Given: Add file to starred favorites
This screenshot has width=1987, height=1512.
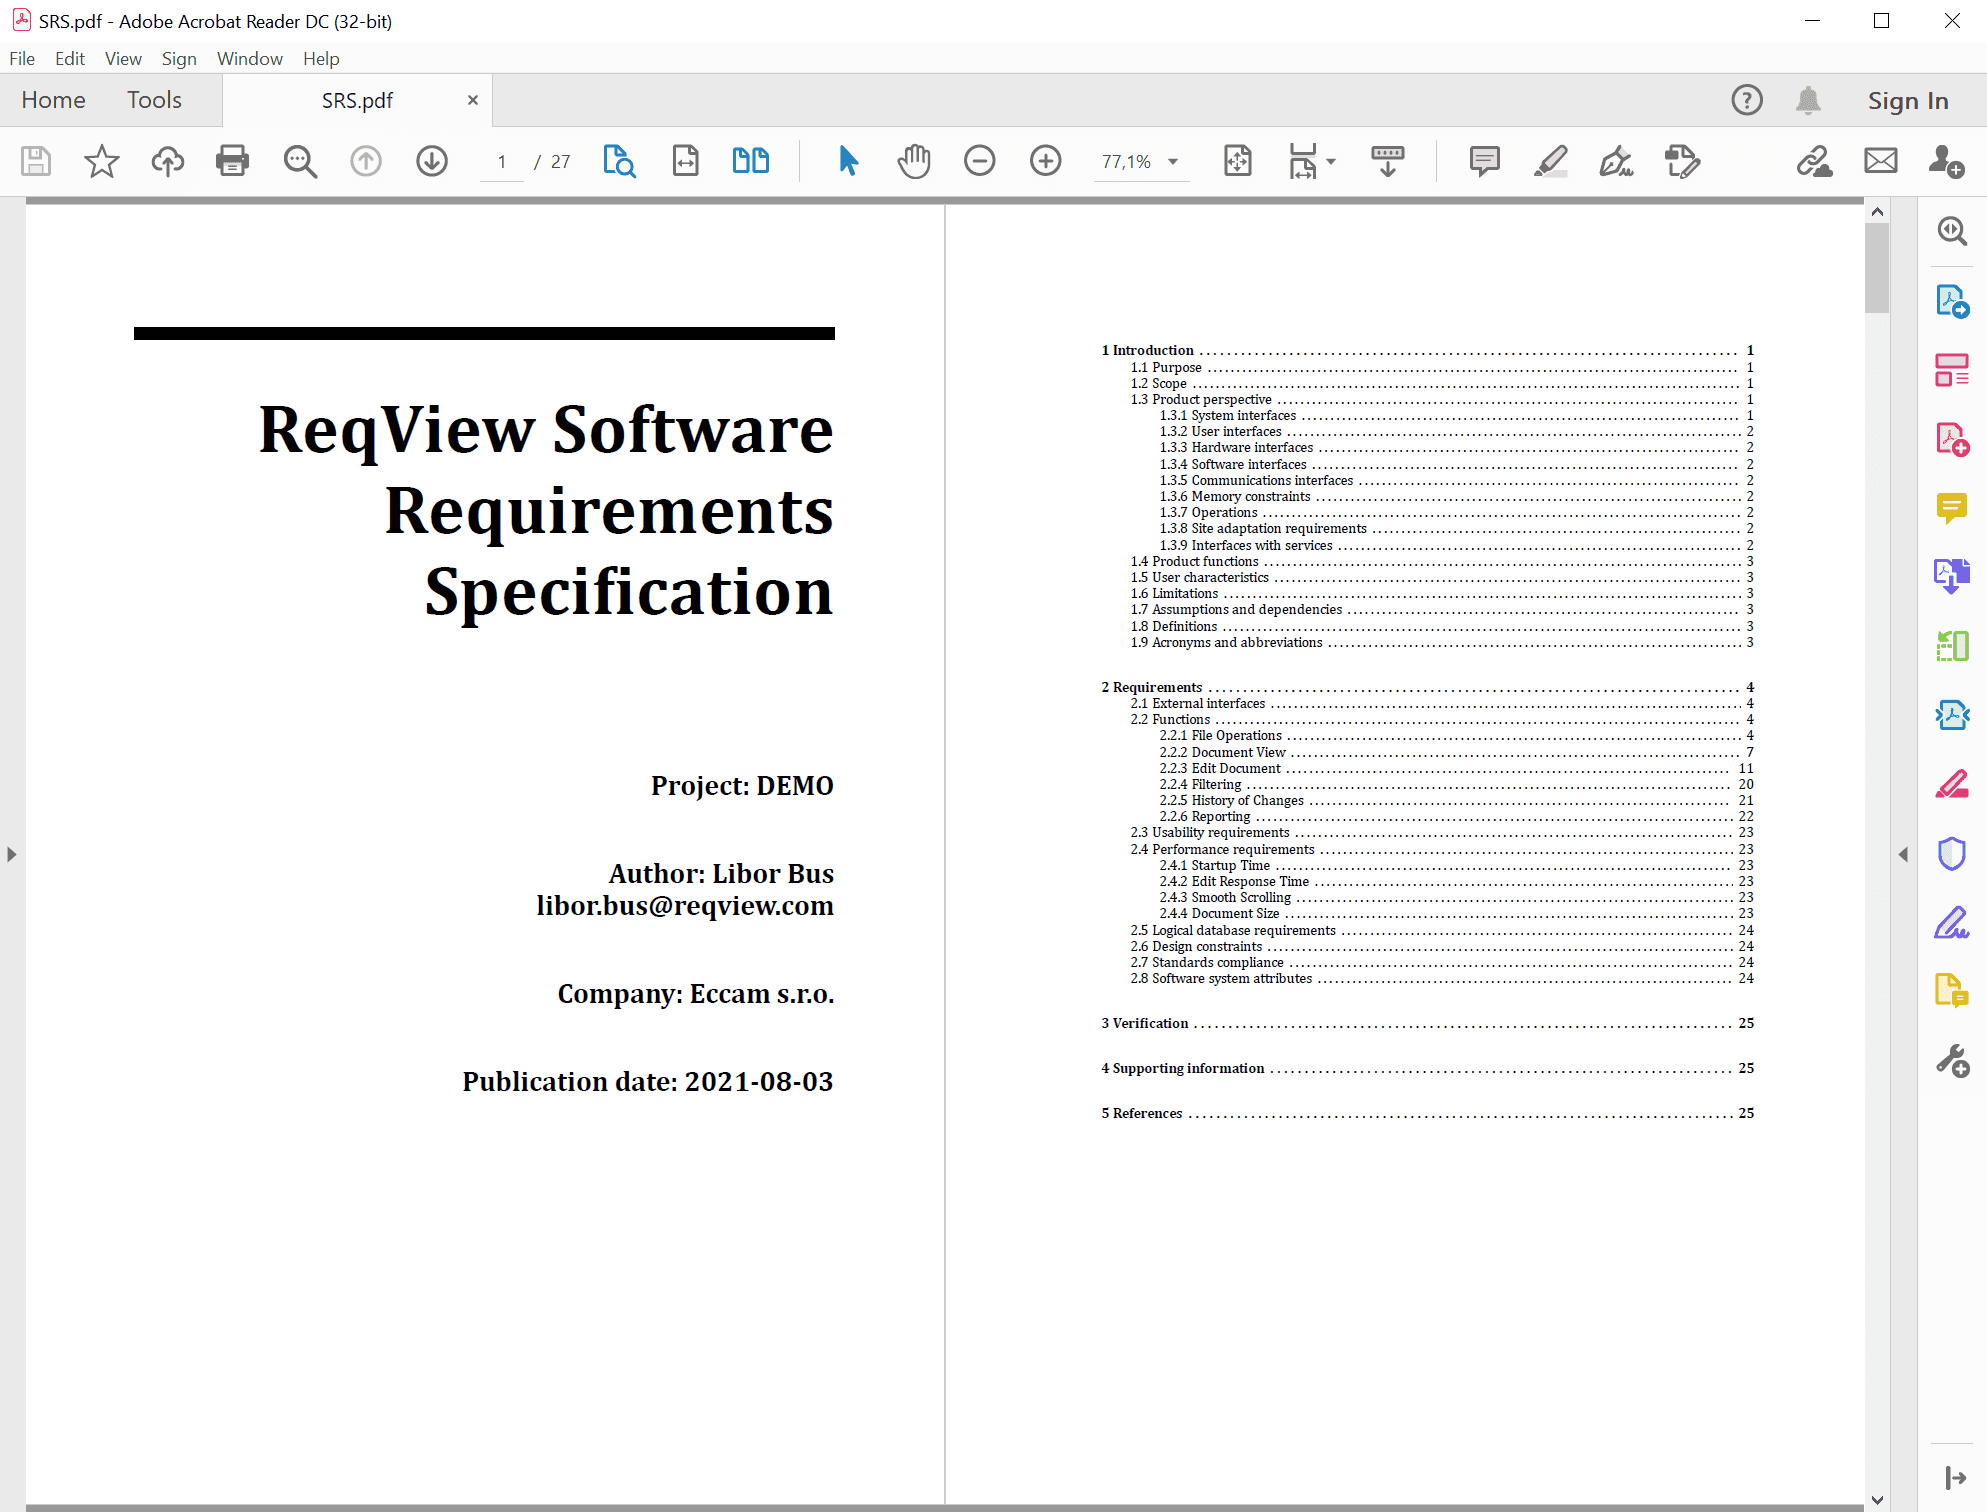Looking at the screenshot, I should coord(101,161).
